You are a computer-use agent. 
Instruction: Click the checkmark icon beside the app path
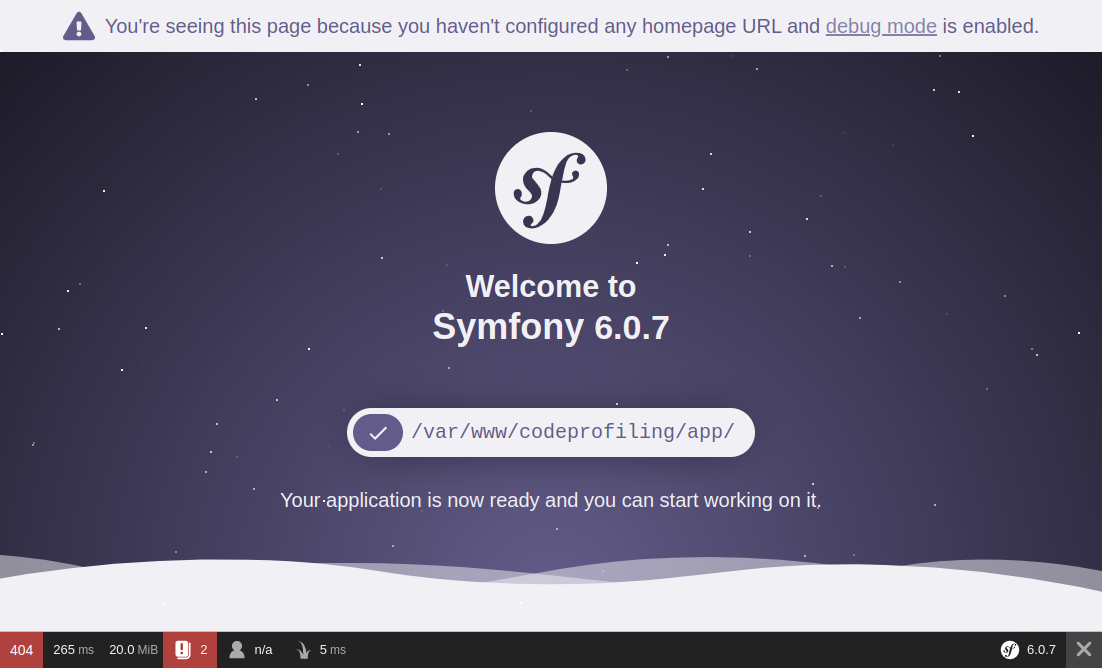(x=378, y=432)
